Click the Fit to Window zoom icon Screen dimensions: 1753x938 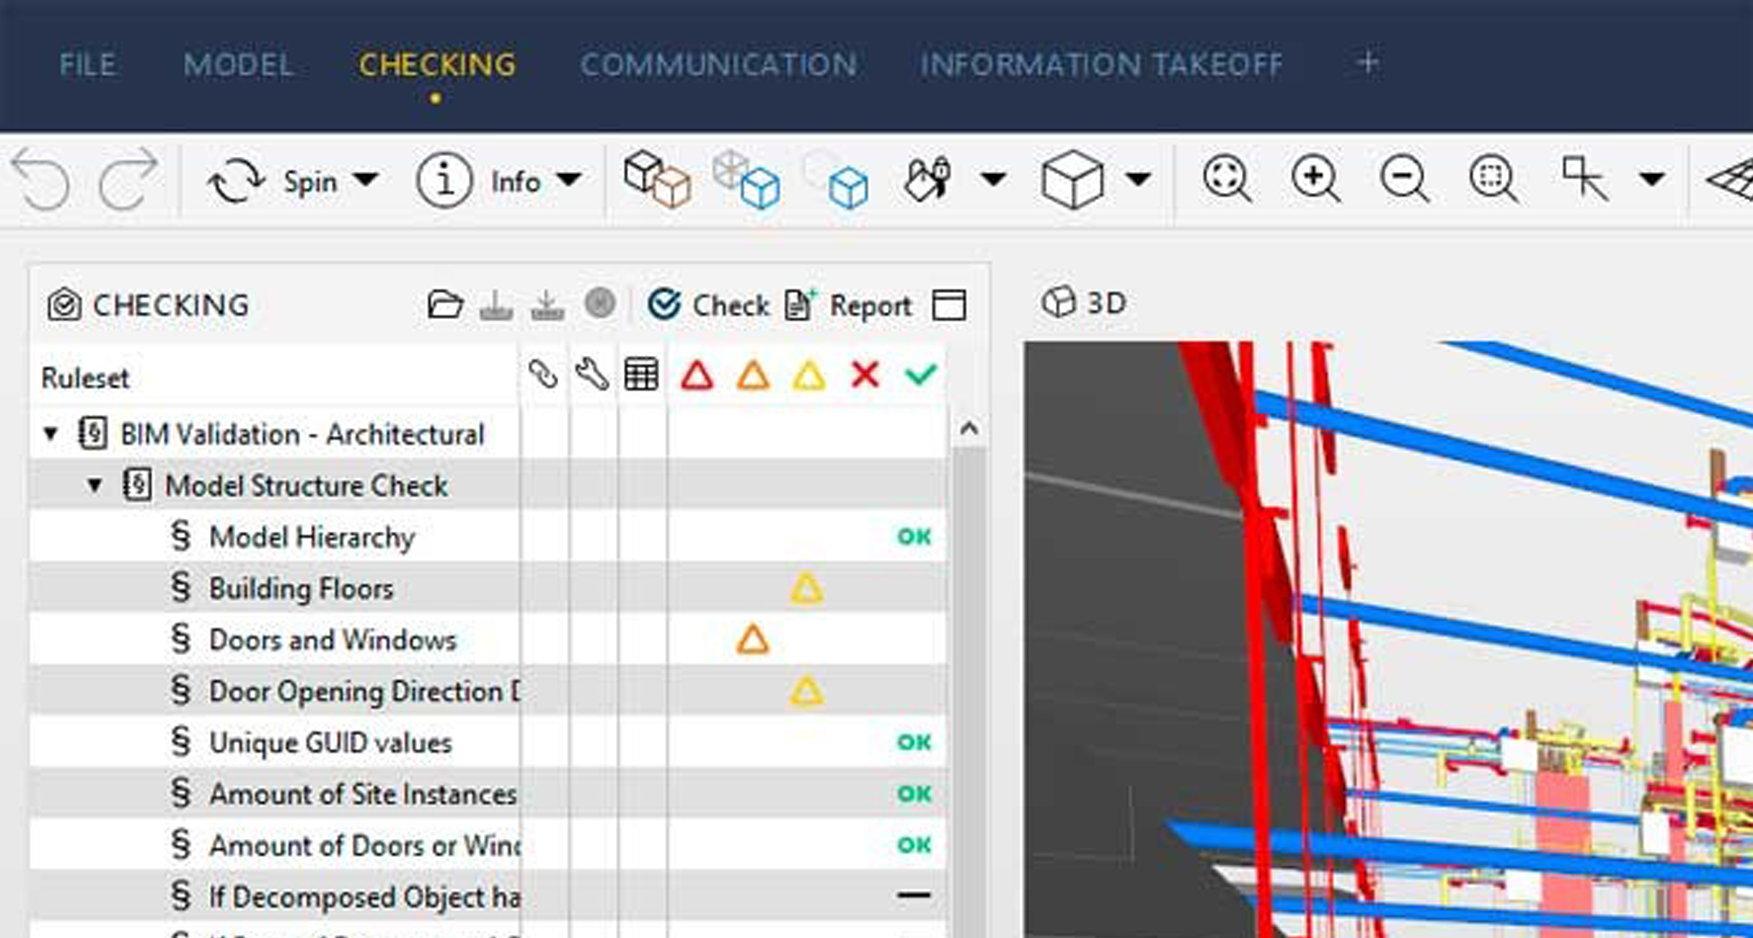(x=1226, y=180)
